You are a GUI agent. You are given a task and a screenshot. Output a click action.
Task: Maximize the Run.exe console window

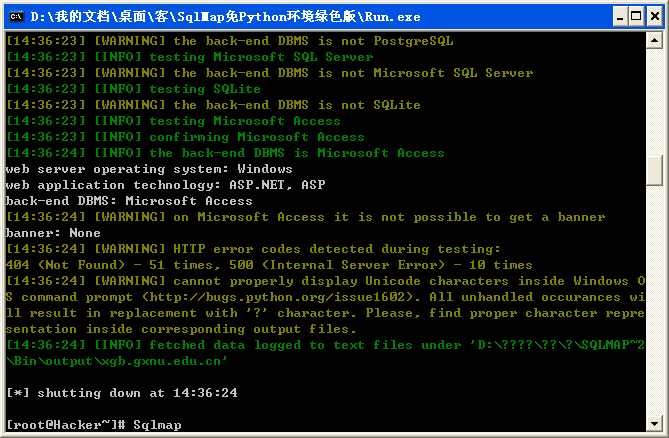tap(637, 17)
